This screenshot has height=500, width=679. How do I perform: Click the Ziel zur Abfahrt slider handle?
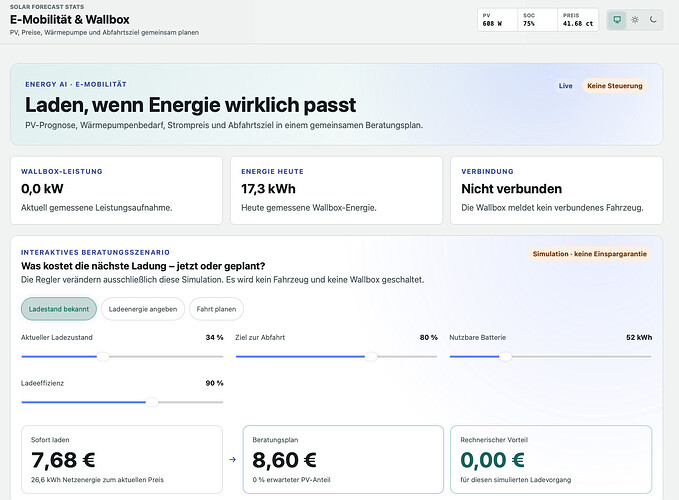click(371, 357)
